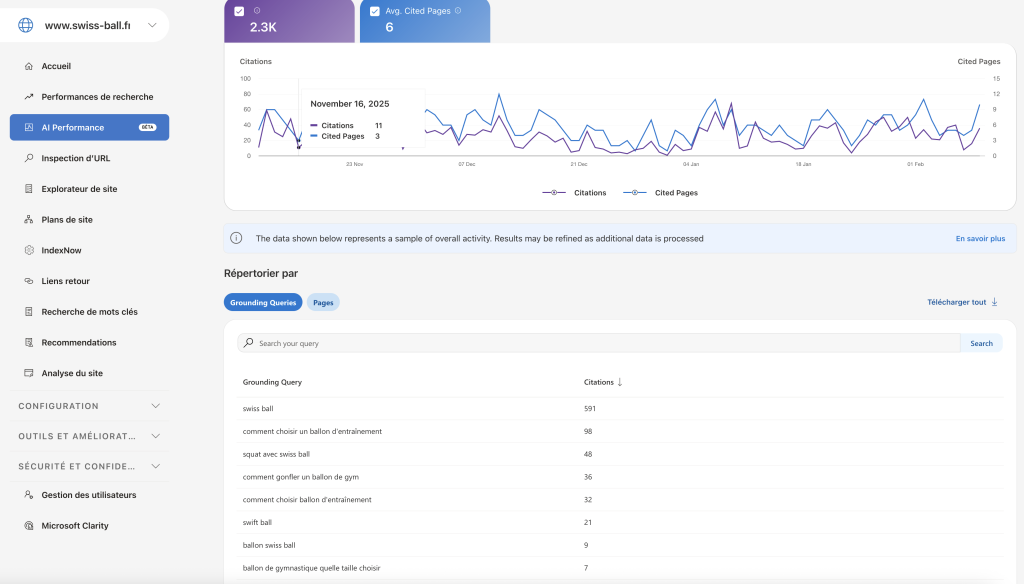Click the Inspection d'URL search icon
The image size is (1024, 584).
pos(29,158)
